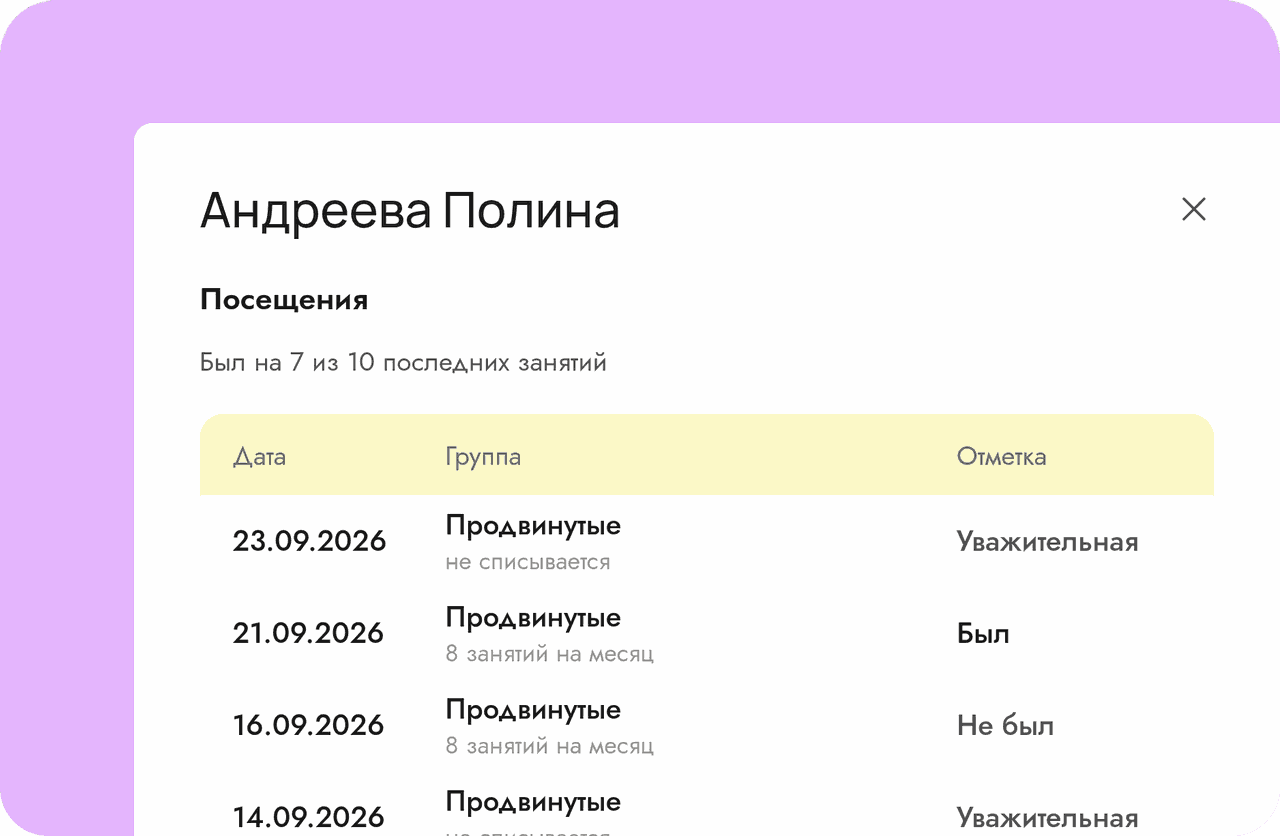Close the Андреева Полина dialog

(1194, 209)
